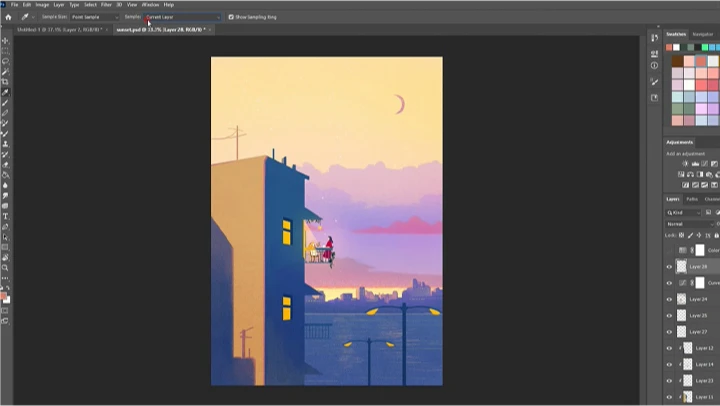Toggle Show Sampling Ring checkbox
720x406 pixels.
click(x=231, y=17)
